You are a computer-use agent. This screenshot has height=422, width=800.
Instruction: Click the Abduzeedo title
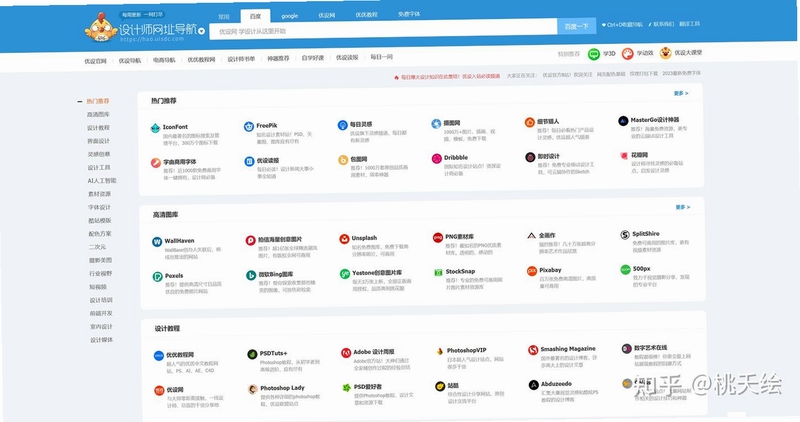pyautogui.click(x=556, y=384)
